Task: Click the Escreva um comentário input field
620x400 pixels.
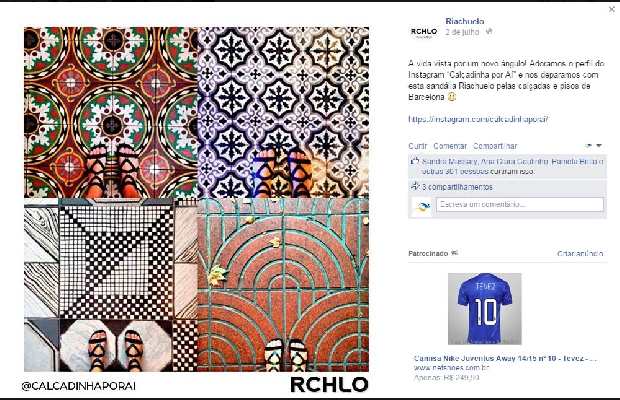Action: coord(520,204)
